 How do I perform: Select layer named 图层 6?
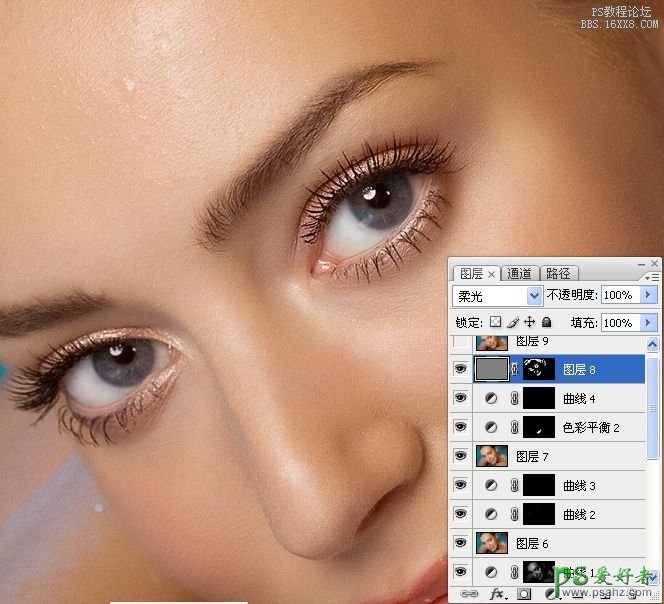tap(532, 543)
